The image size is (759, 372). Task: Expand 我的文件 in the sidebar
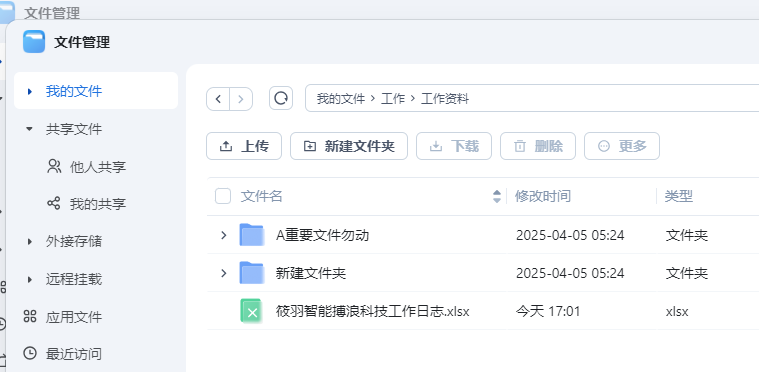tap(30, 91)
